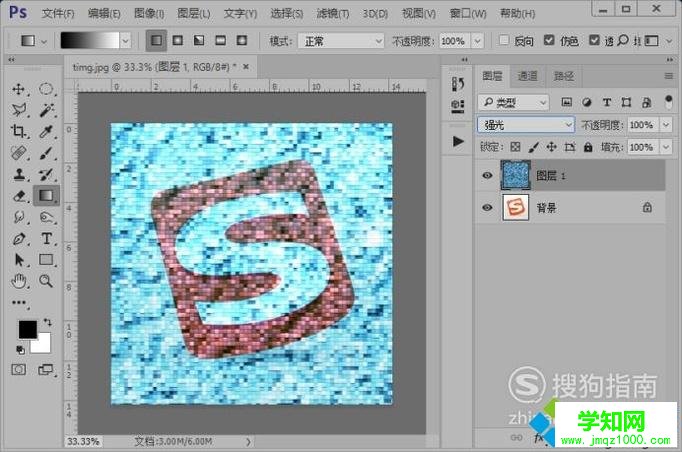
Task: Toggle lock image pixels brush icon
Action: coord(533,147)
